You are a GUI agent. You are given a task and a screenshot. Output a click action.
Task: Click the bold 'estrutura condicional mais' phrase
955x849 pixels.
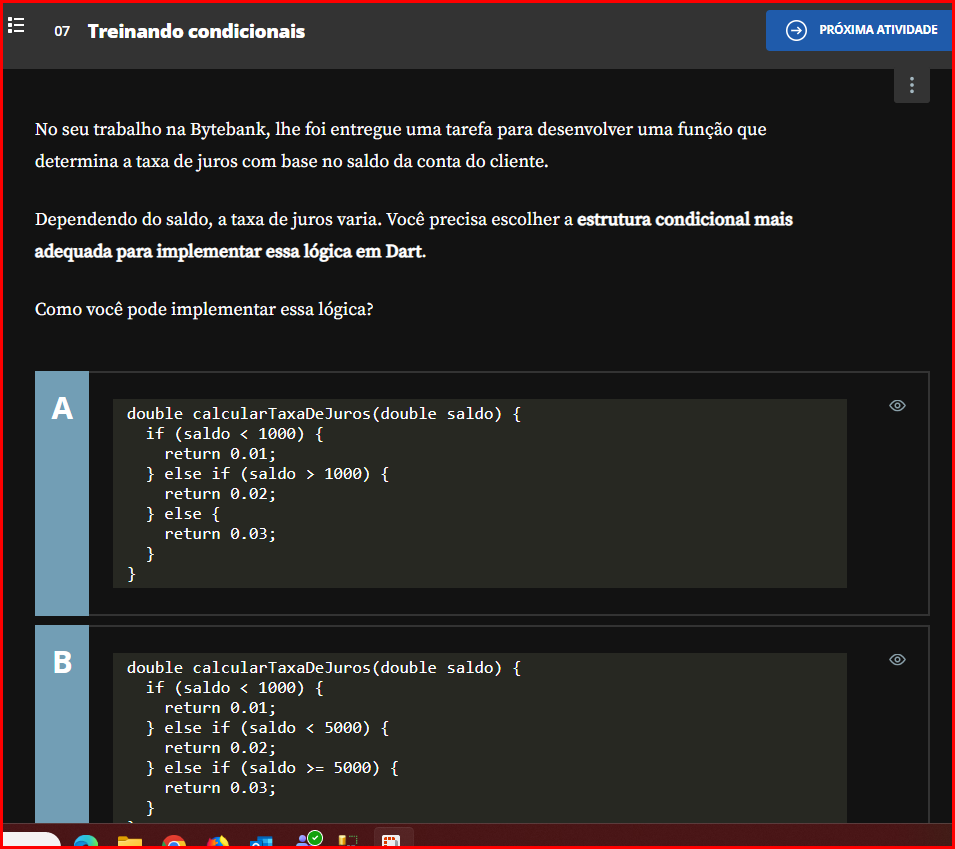tap(685, 219)
